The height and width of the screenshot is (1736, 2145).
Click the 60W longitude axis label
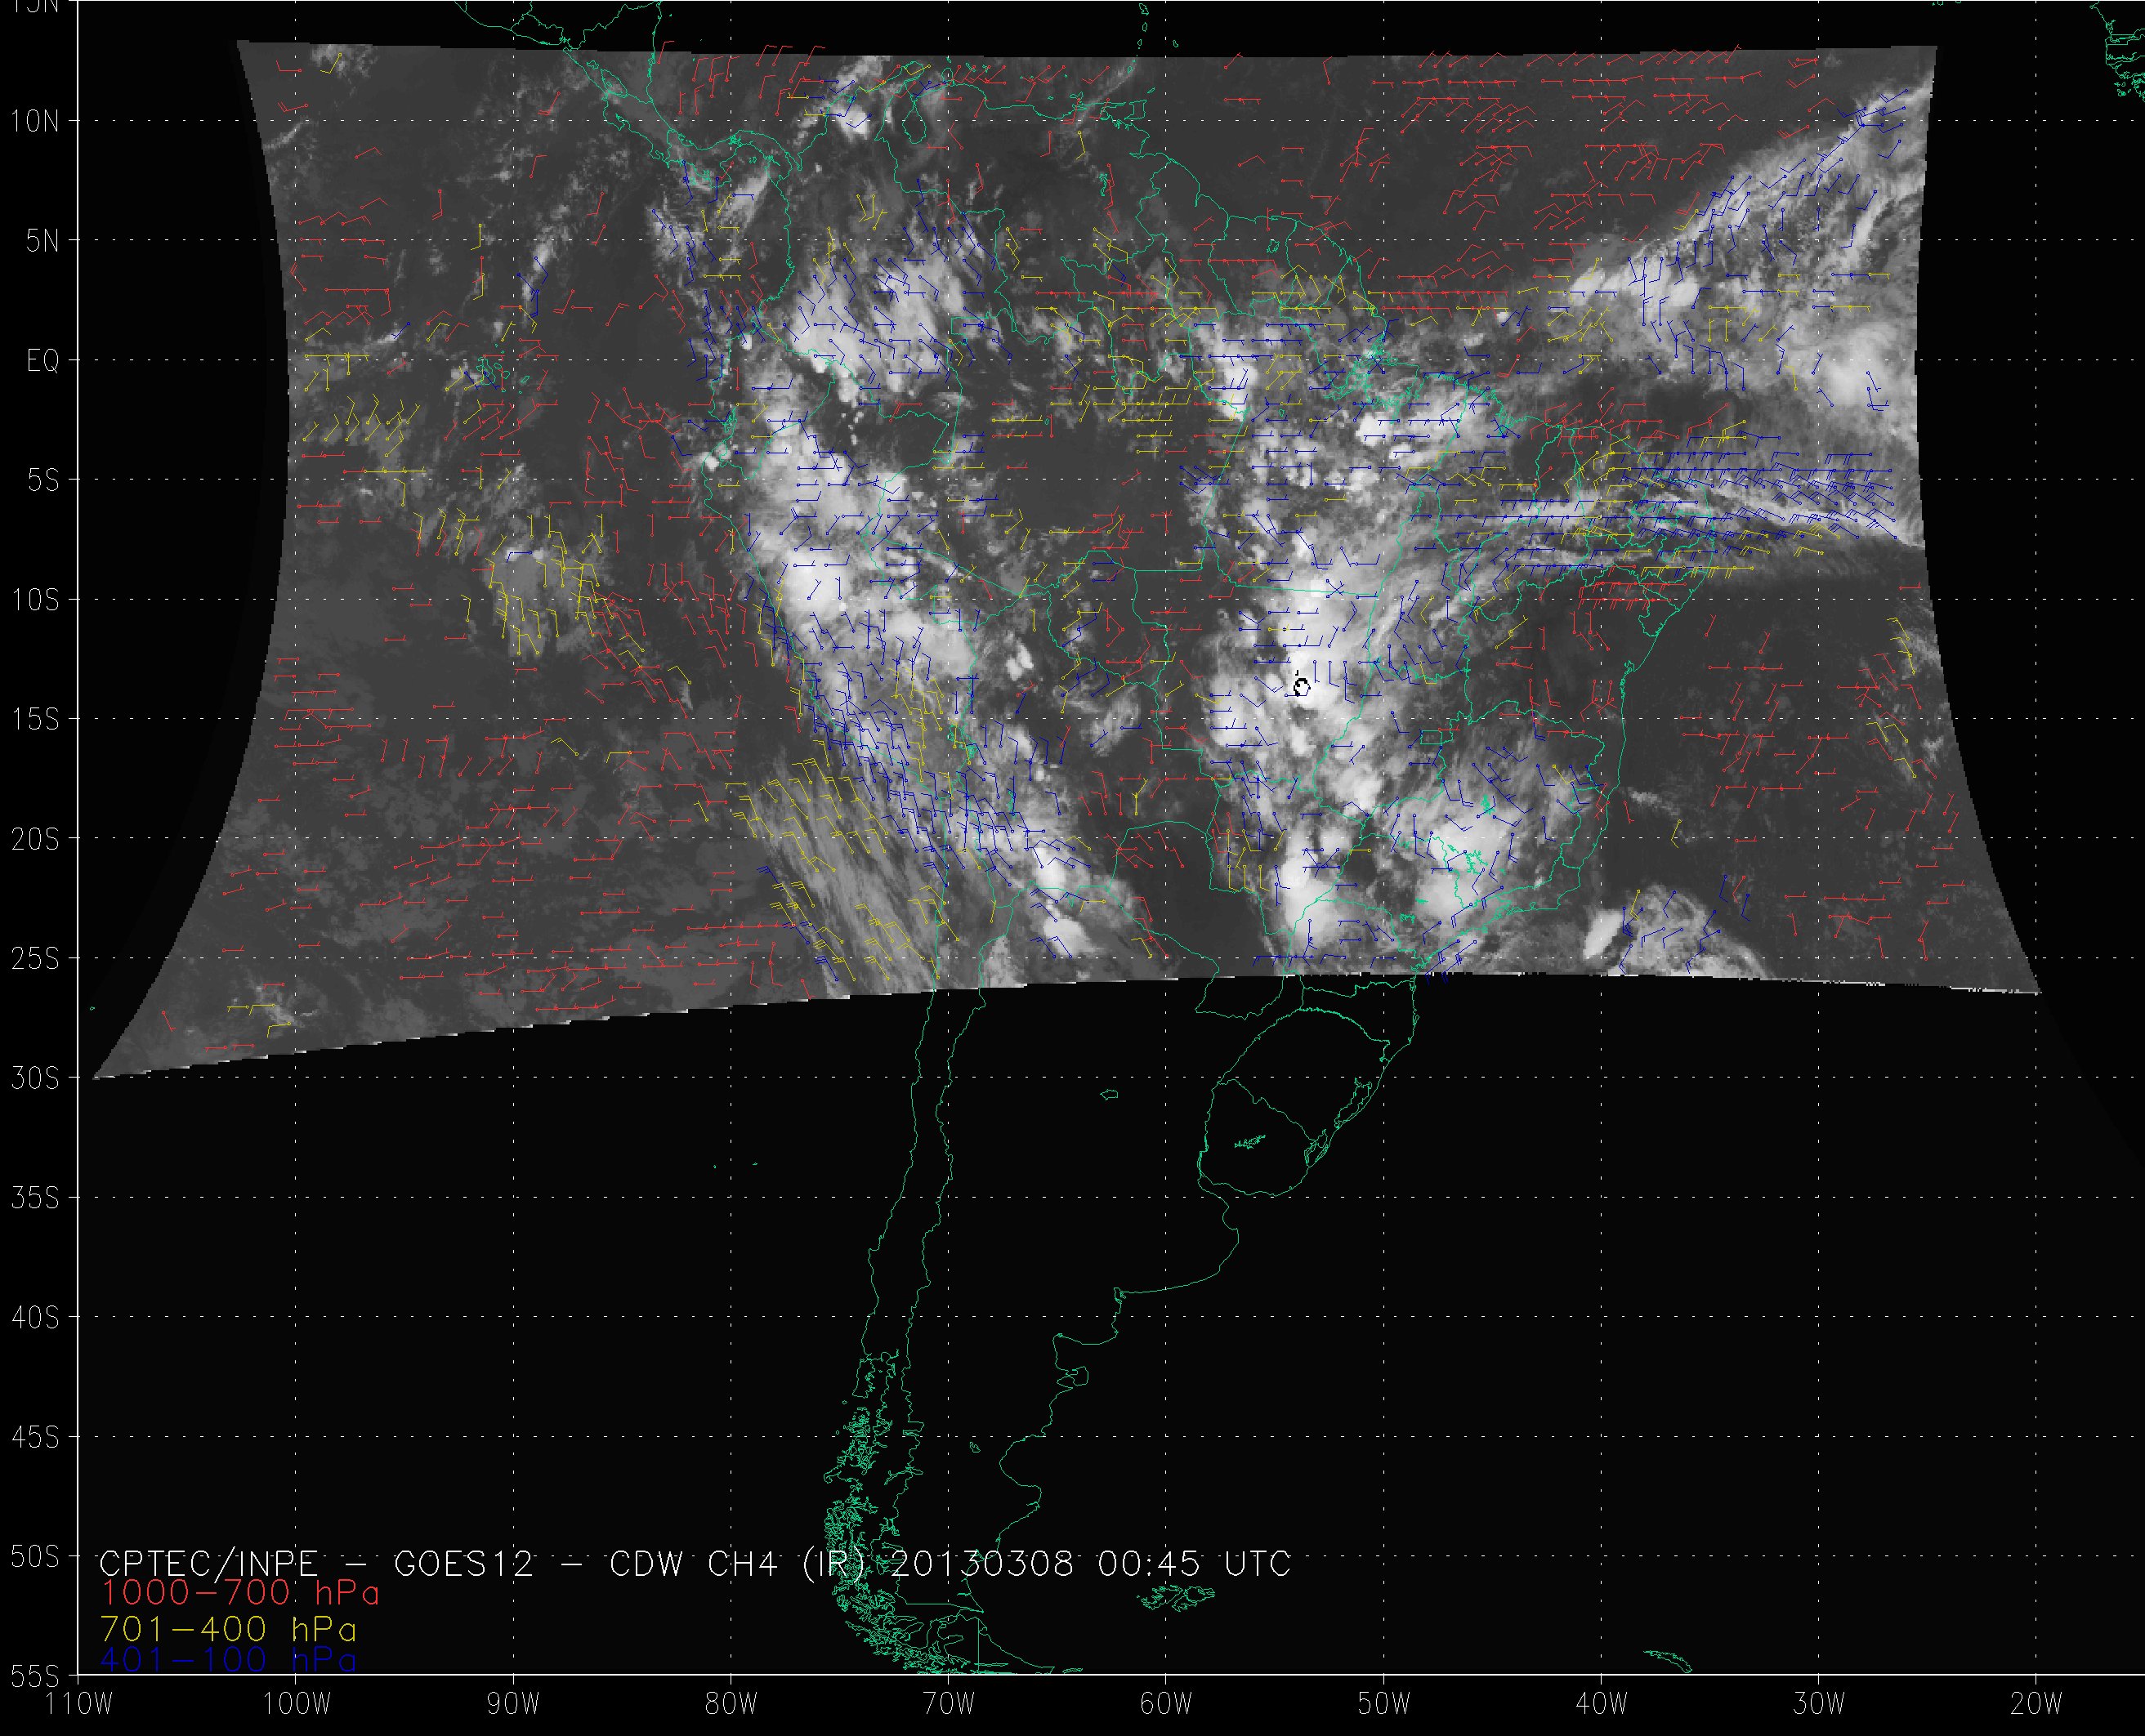pyautogui.click(x=1166, y=1704)
